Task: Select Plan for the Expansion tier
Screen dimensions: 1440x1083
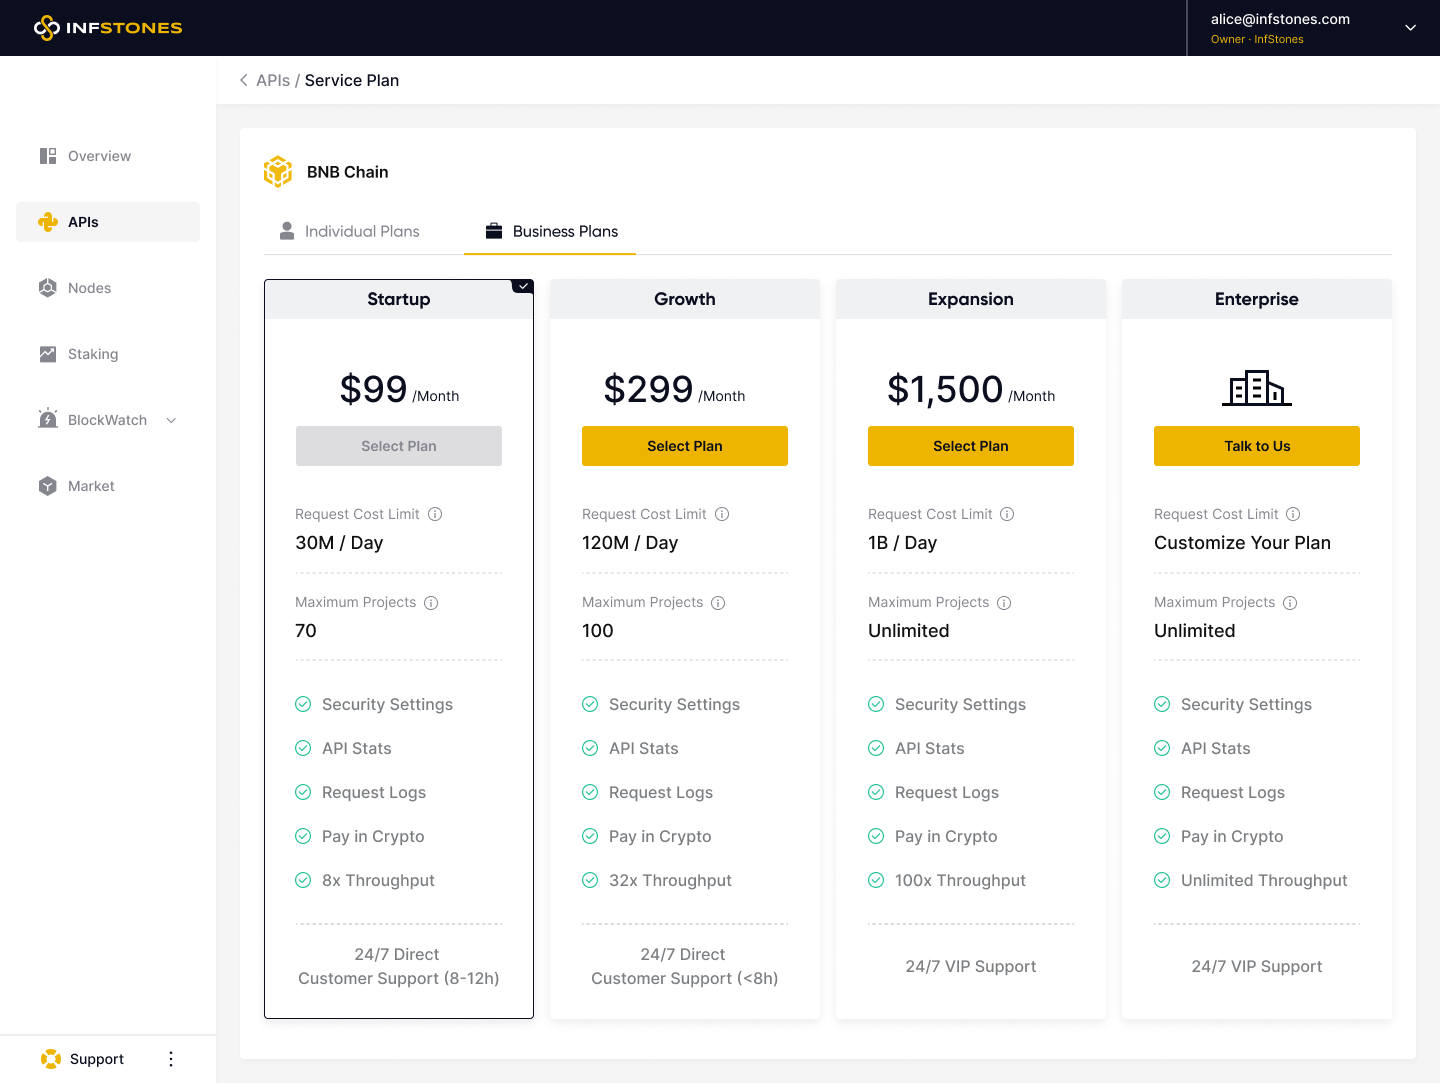Action: pyautogui.click(x=971, y=446)
